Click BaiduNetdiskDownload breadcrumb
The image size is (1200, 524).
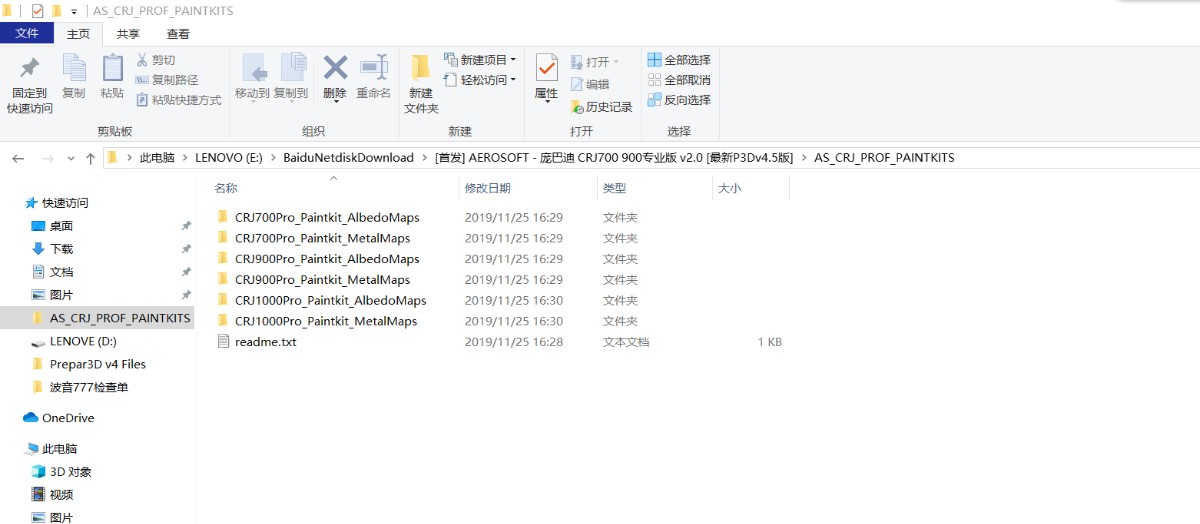[348, 158]
